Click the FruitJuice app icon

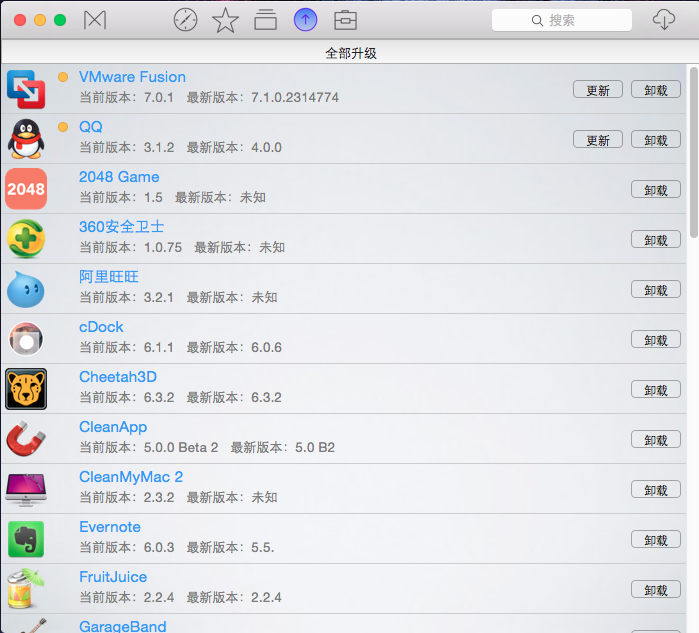[x=26, y=588]
